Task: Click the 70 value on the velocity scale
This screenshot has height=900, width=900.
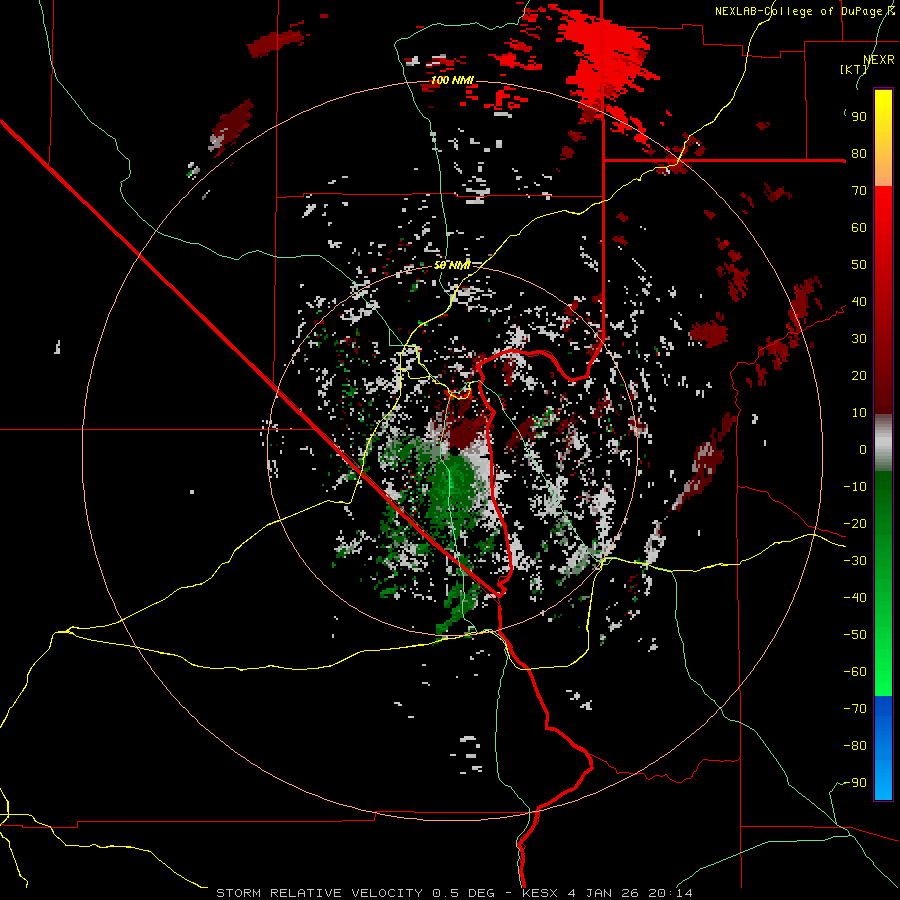Action: pos(859,191)
